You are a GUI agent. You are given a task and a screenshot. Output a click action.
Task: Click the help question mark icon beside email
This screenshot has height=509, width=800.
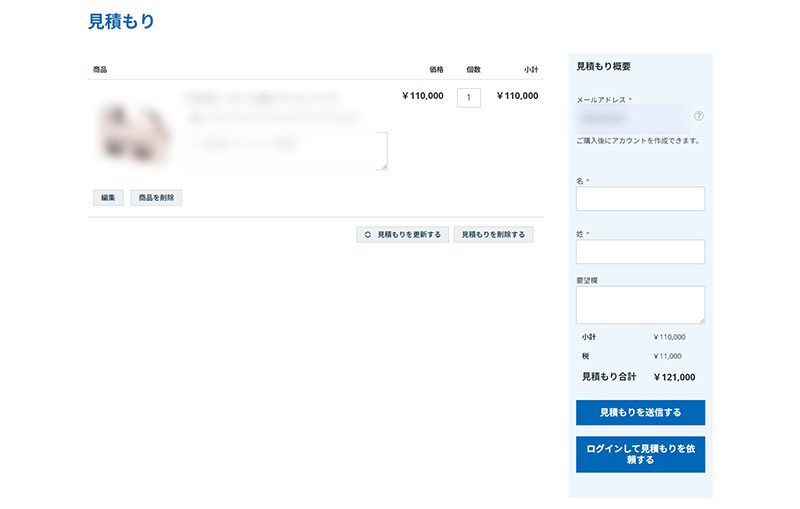pos(698,116)
